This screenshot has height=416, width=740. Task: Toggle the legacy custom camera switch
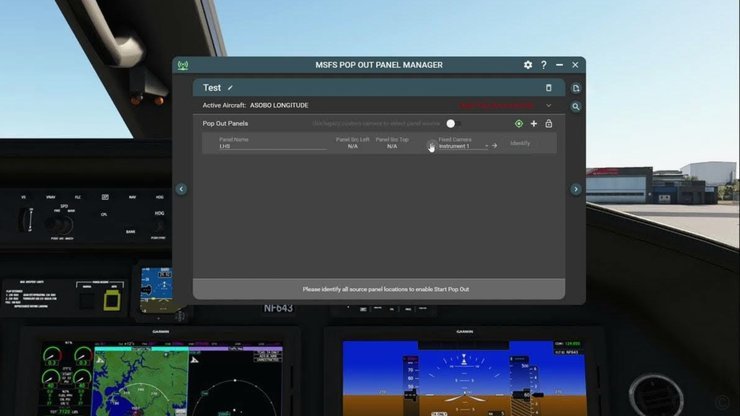[x=453, y=124]
